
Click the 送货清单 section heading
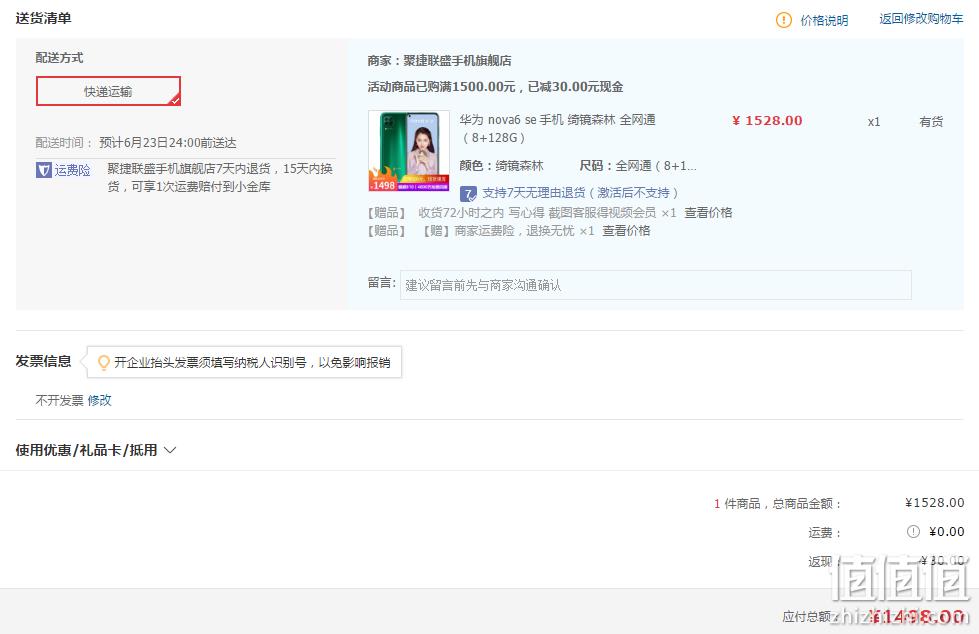[x=43, y=18]
